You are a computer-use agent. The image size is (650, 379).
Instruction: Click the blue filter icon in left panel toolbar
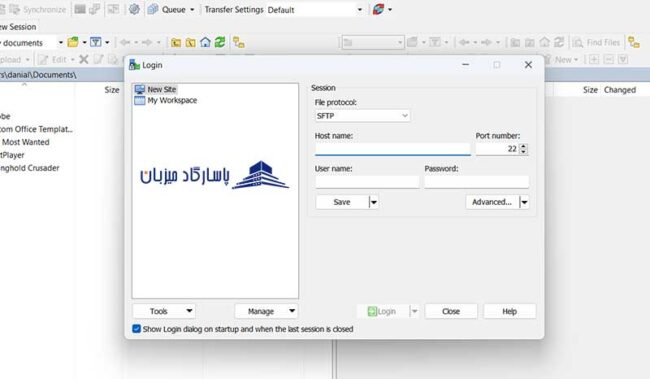96,42
